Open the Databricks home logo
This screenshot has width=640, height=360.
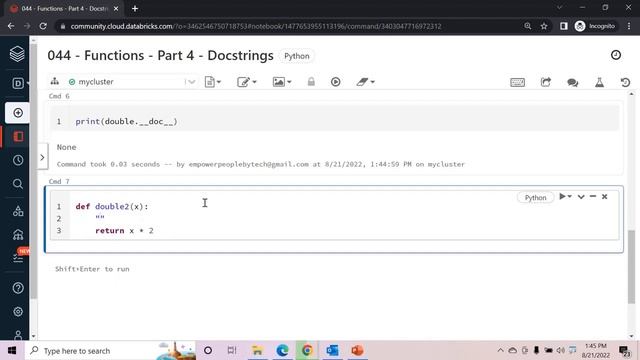[17, 53]
